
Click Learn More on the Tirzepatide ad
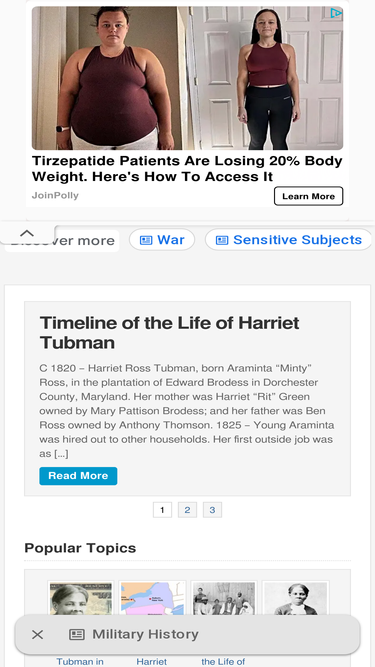pyautogui.click(x=308, y=196)
